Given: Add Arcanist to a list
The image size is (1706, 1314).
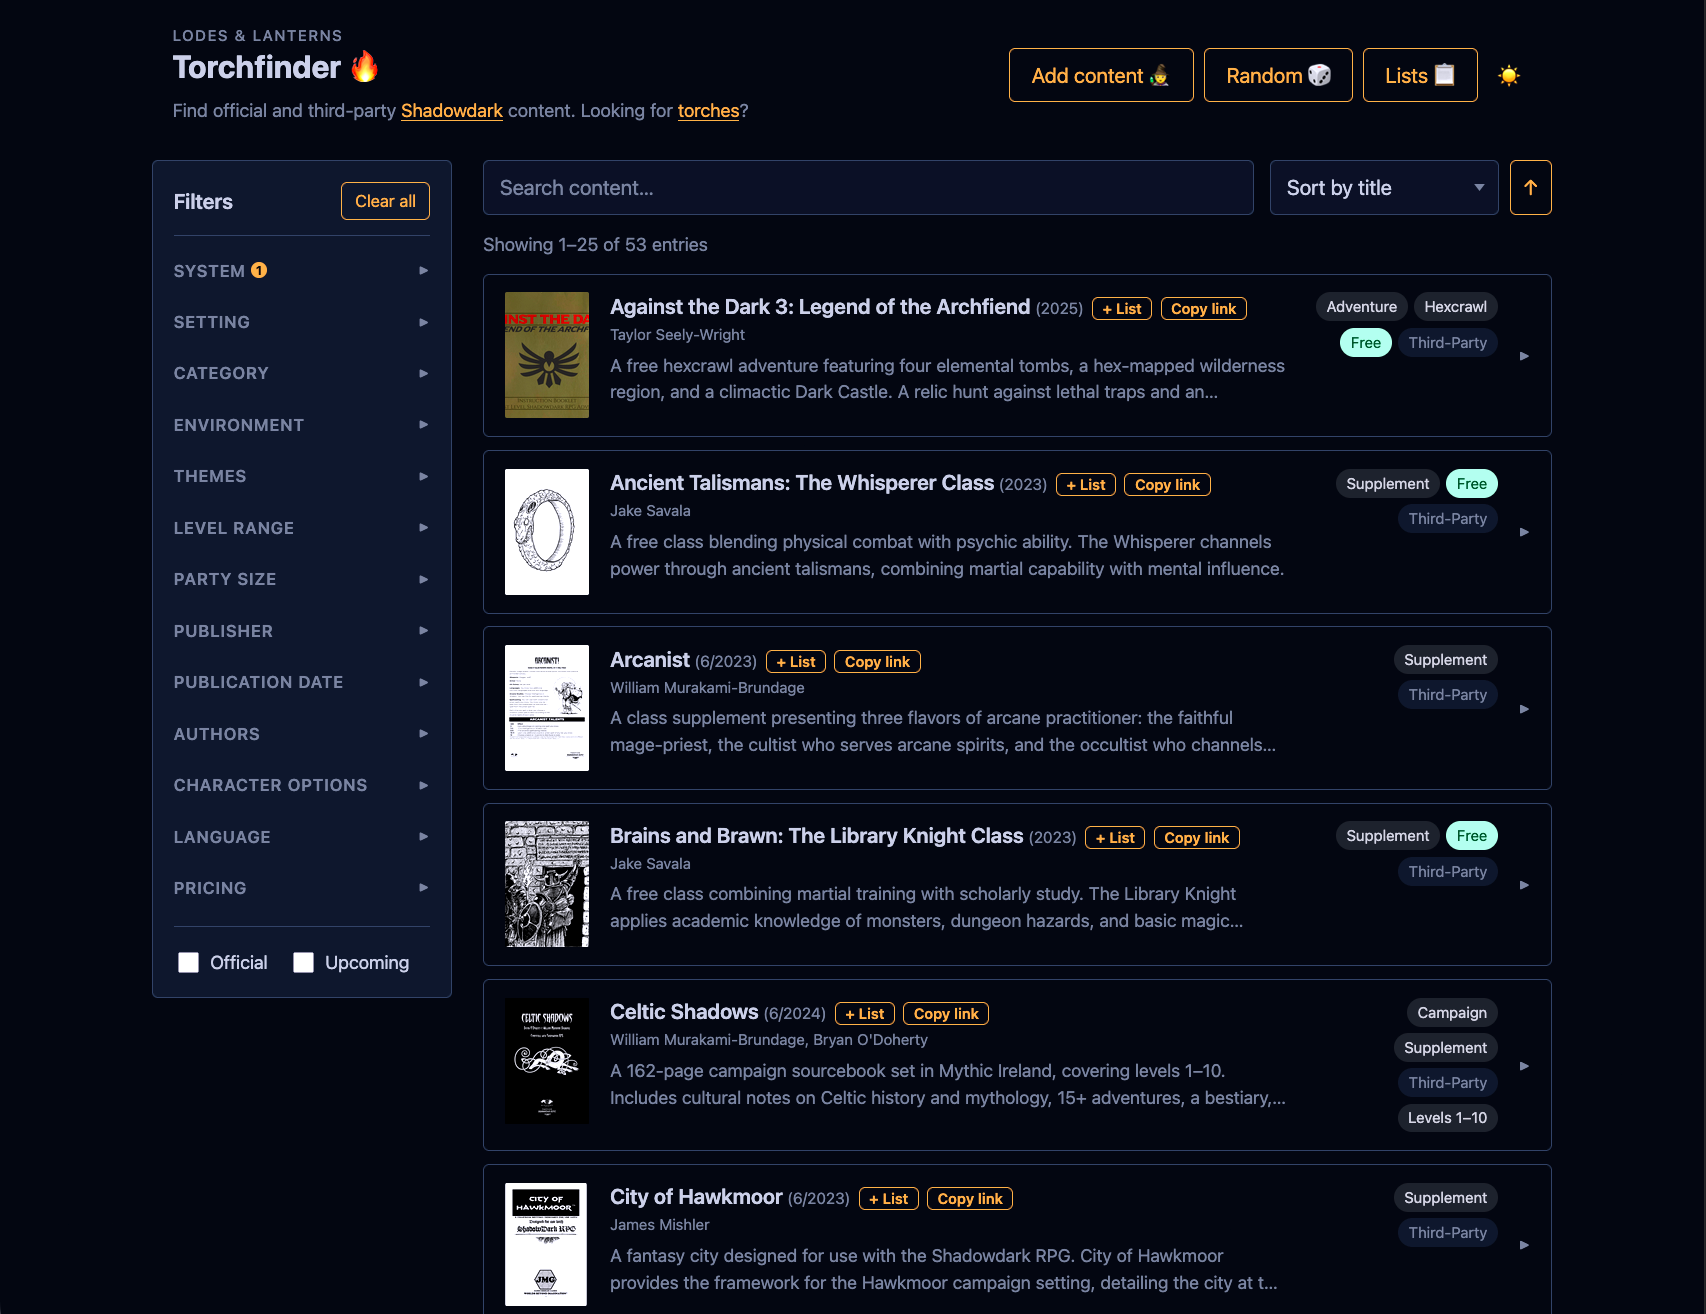Looking at the screenshot, I should coord(796,662).
